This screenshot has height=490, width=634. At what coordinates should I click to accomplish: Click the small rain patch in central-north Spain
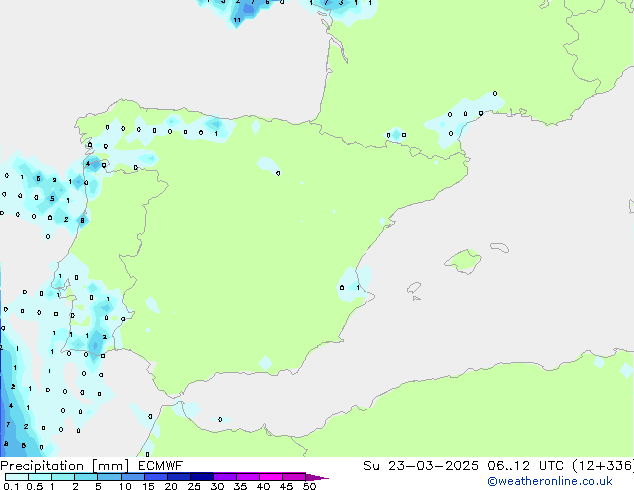[268, 165]
